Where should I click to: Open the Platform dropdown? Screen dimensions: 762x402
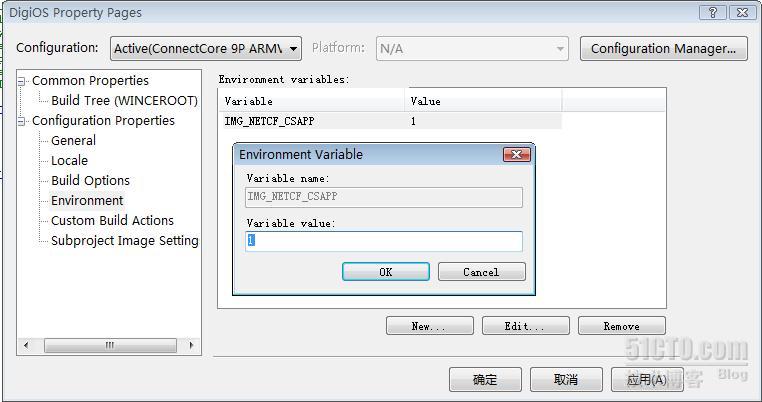472,49
